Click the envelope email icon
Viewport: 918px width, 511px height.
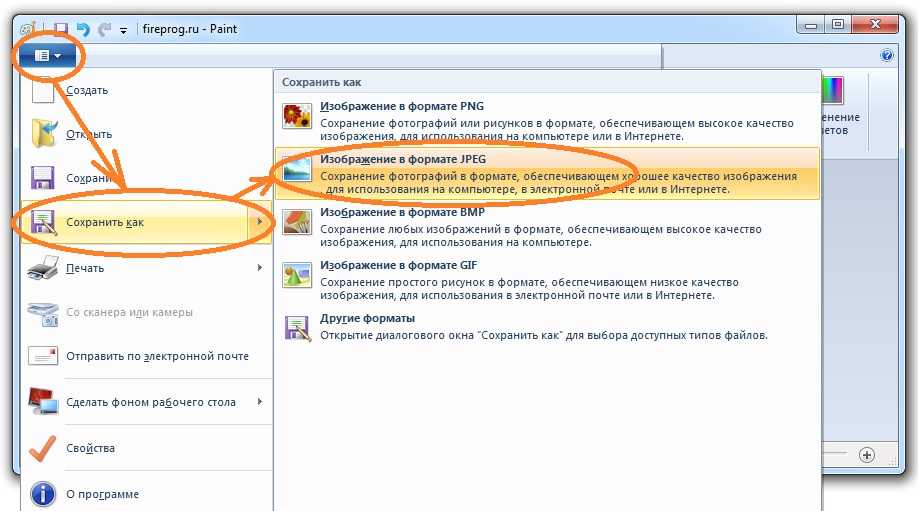[x=43, y=356]
